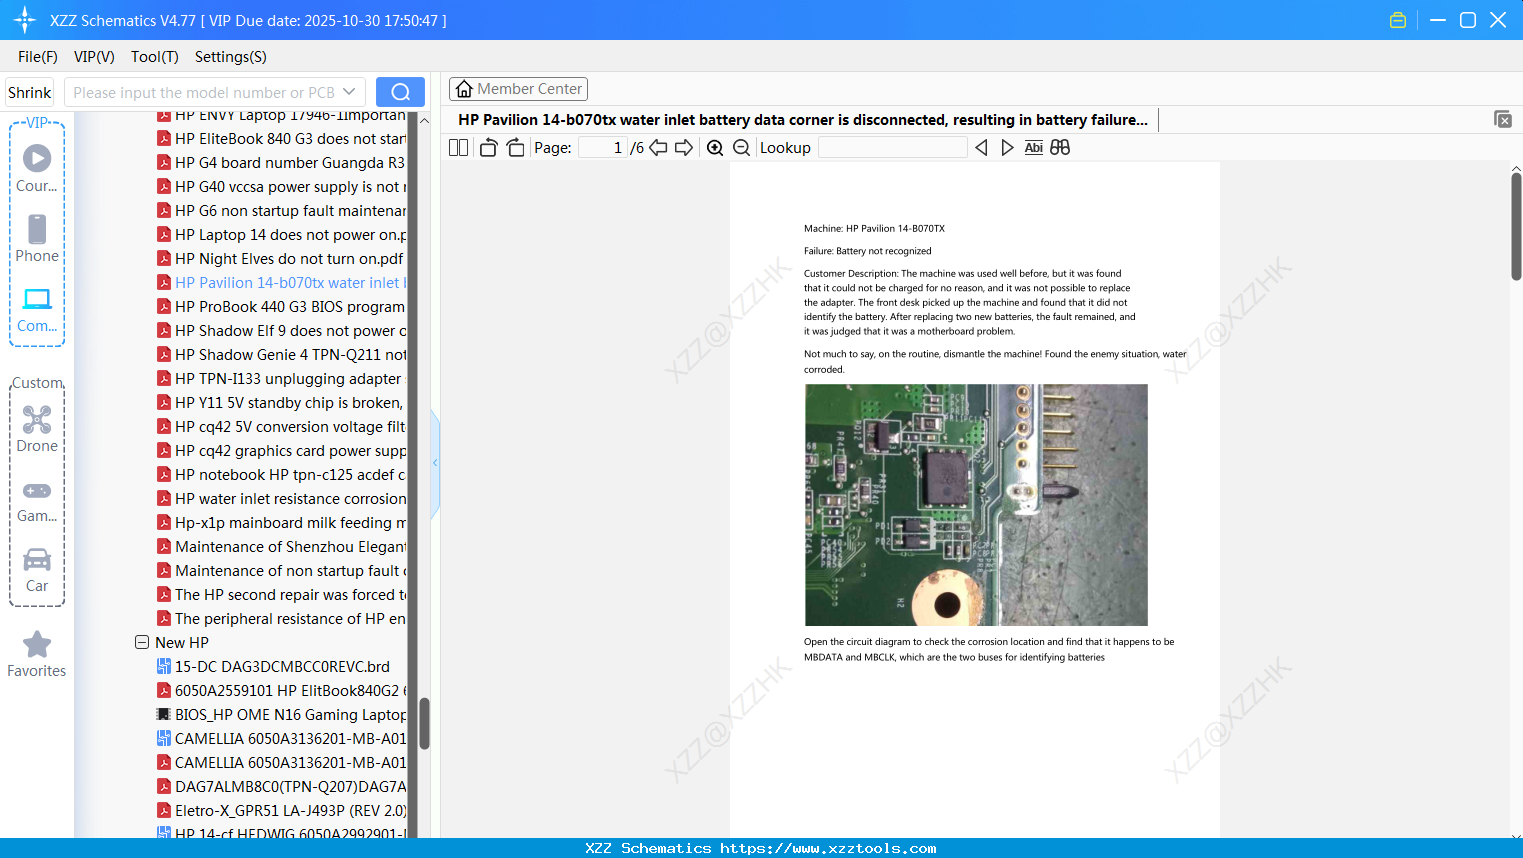Click the binoculars search icon
Image resolution: width=1523 pixels, height=858 pixels.
pos(1060,147)
